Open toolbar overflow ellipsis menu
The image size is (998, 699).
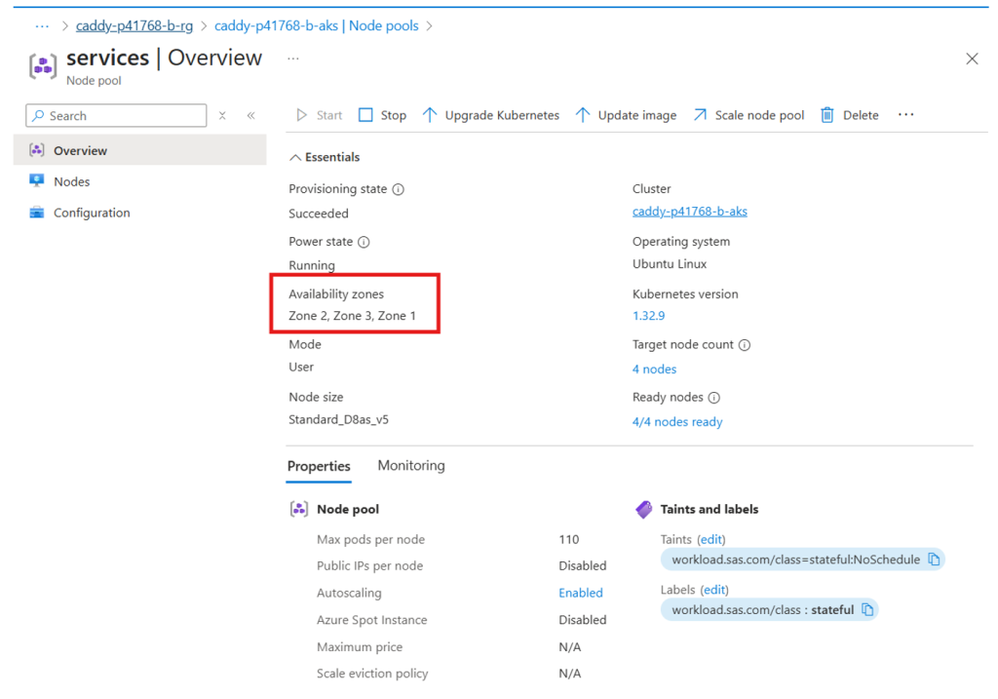click(x=906, y=115)
